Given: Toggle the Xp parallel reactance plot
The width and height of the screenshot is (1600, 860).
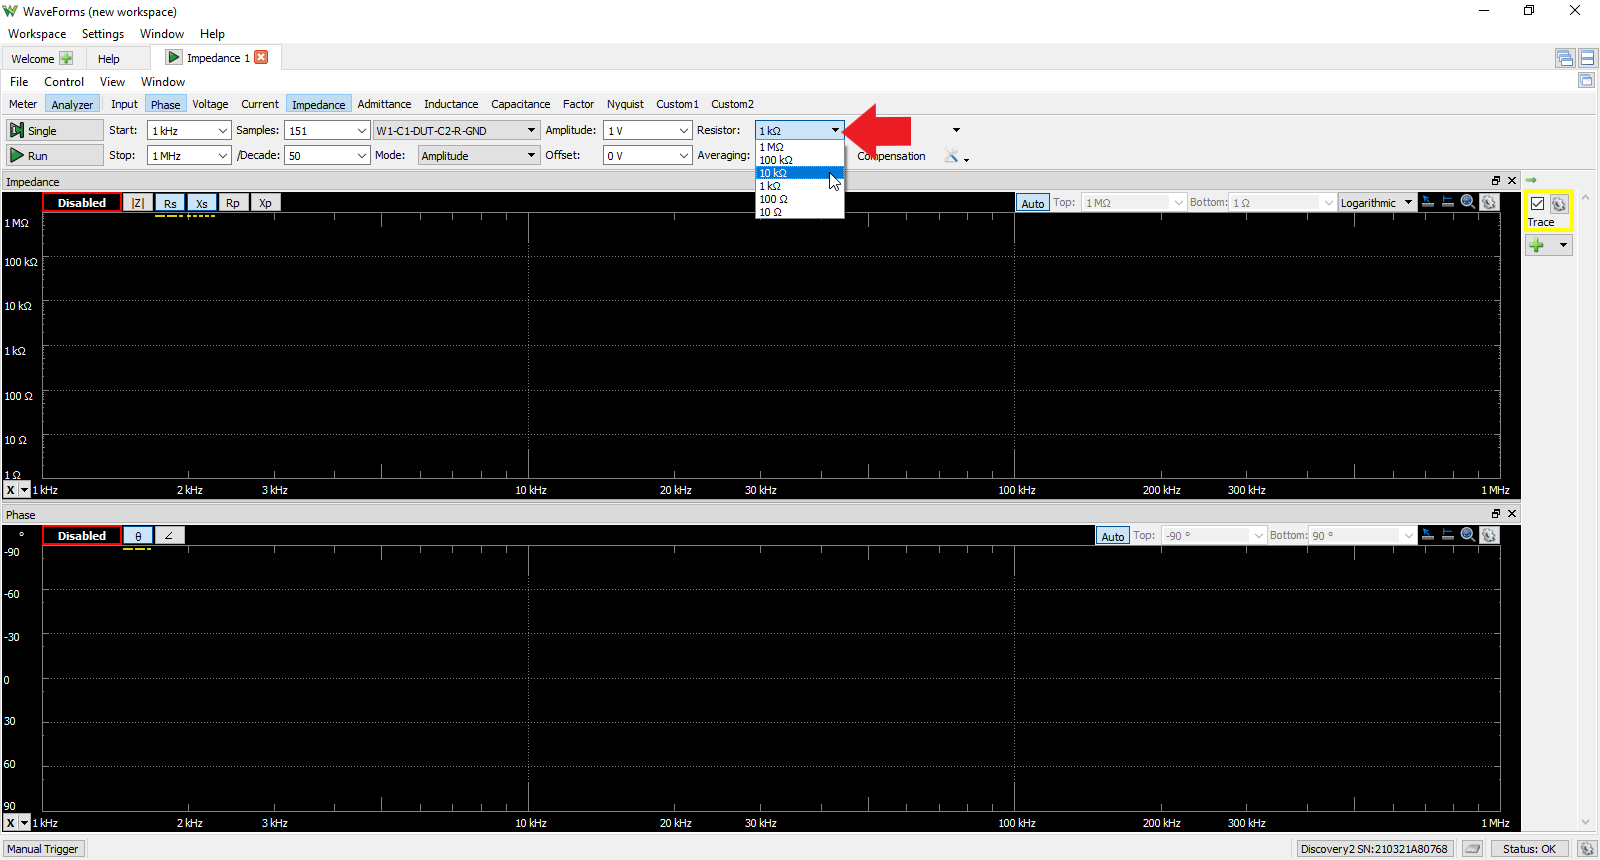Looking at the screenshot, I should [265, 203].
